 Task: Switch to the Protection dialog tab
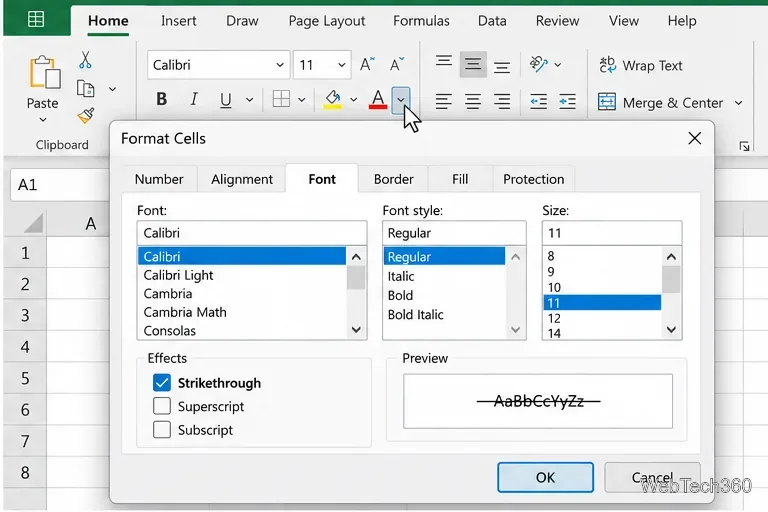pyautogui.click(x=533, y=179)
